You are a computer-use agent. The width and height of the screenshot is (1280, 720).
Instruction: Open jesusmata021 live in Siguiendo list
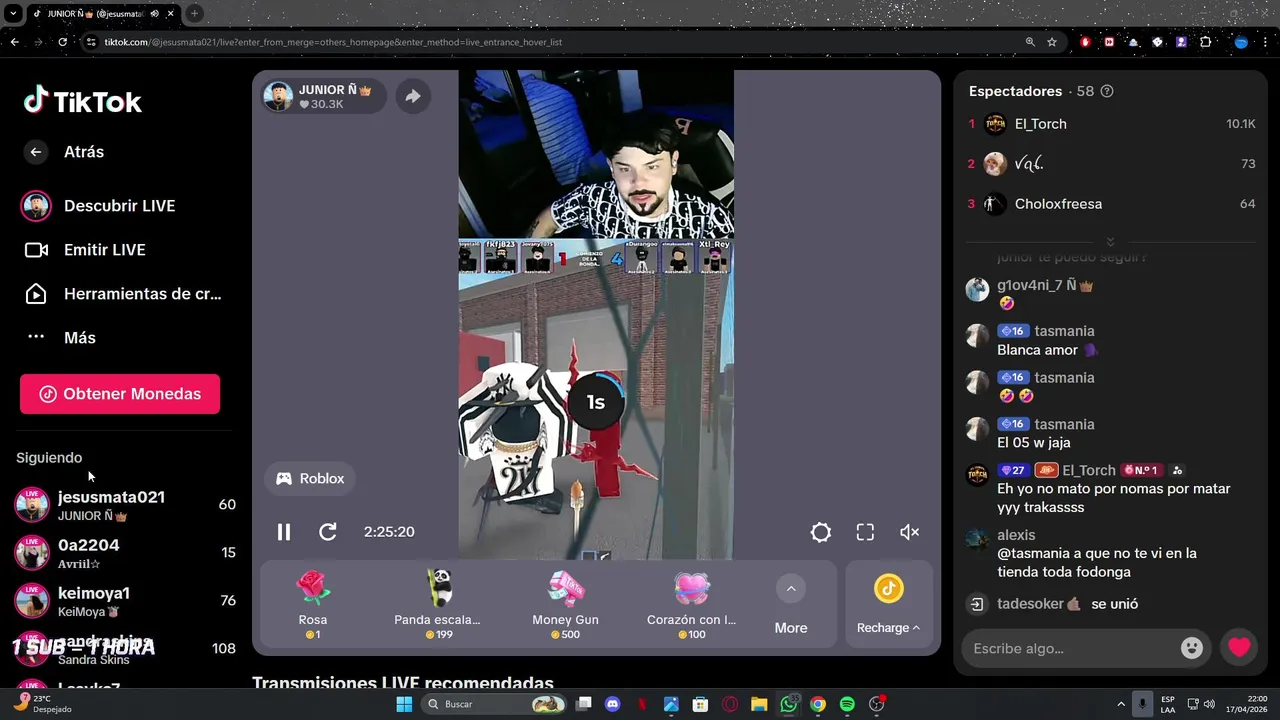click(125, 505)
